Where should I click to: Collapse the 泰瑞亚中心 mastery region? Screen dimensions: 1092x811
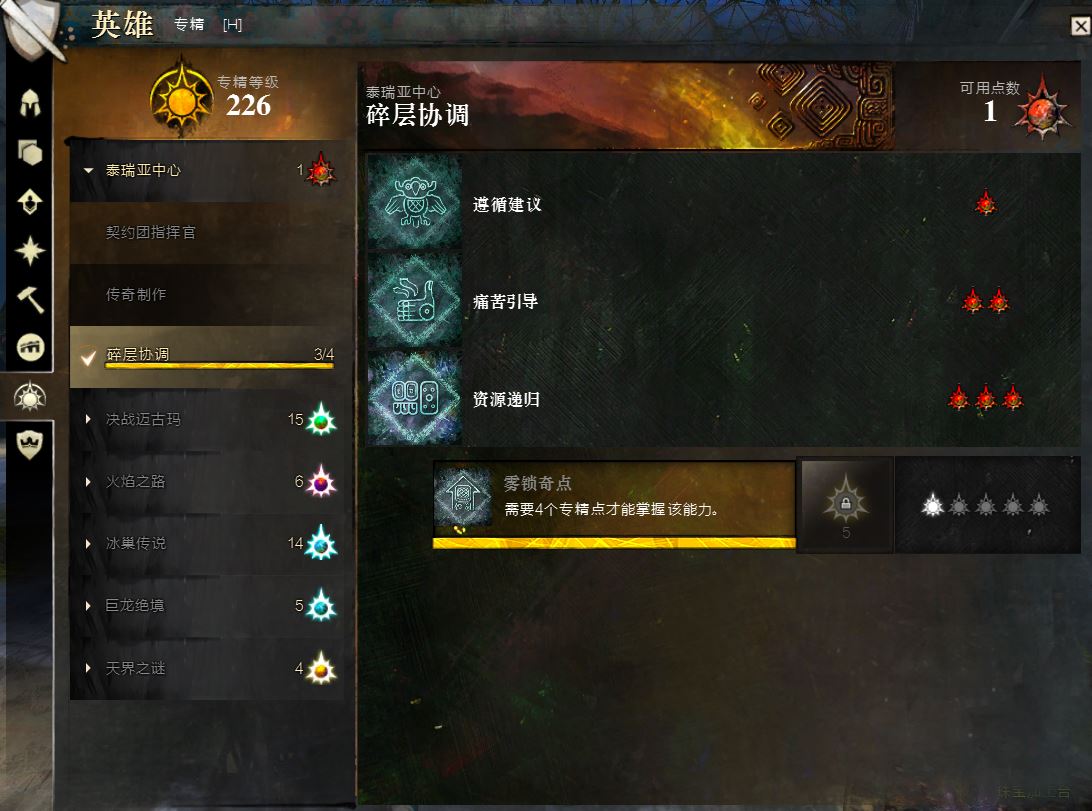[88, 170]
